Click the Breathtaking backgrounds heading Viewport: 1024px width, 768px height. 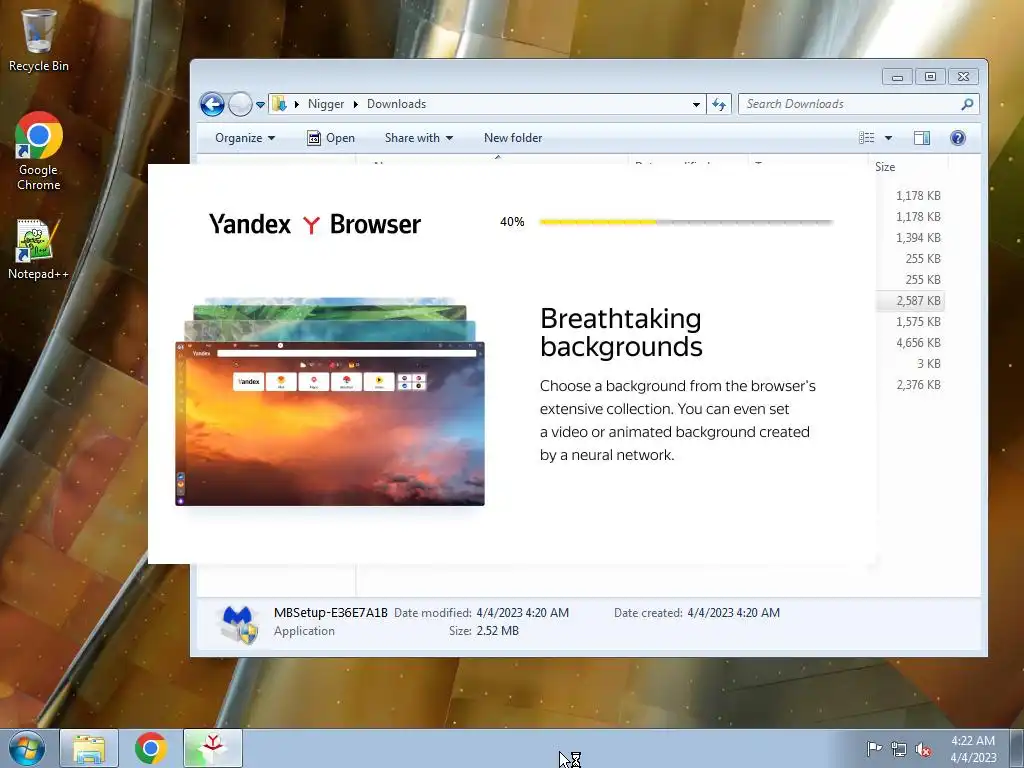point(621,332)
